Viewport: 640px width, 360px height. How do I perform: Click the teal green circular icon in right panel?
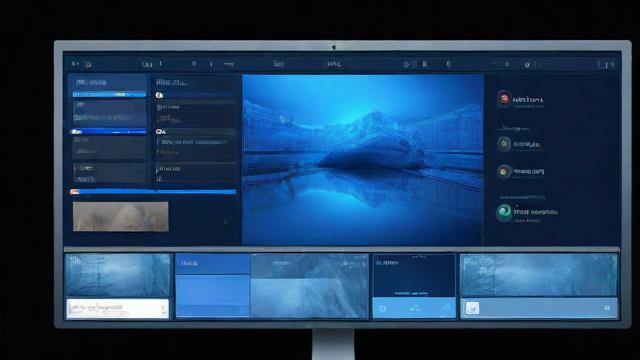click(x=504, y=212)
